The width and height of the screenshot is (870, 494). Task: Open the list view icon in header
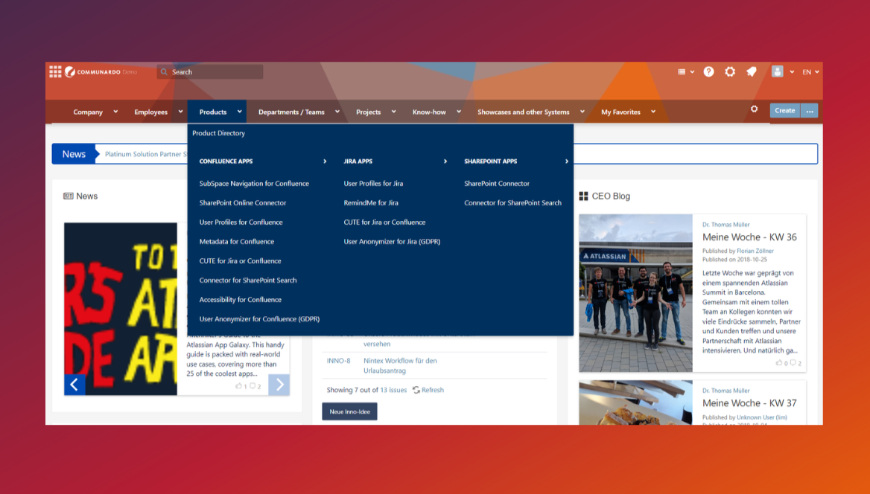click(x=681, y=72)
